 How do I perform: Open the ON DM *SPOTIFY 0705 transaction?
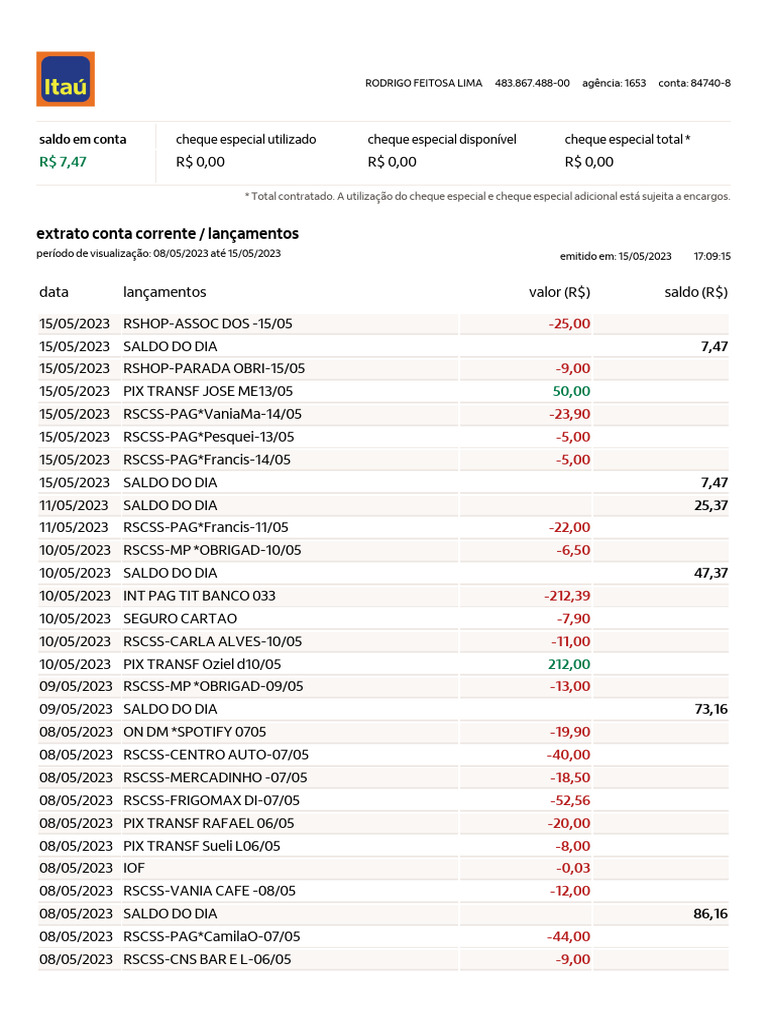(x=195, y=732)
